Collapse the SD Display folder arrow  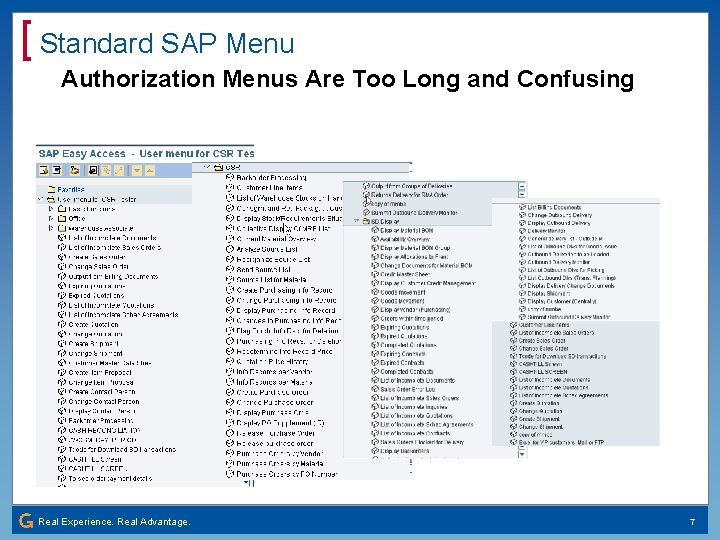(356, 221)
